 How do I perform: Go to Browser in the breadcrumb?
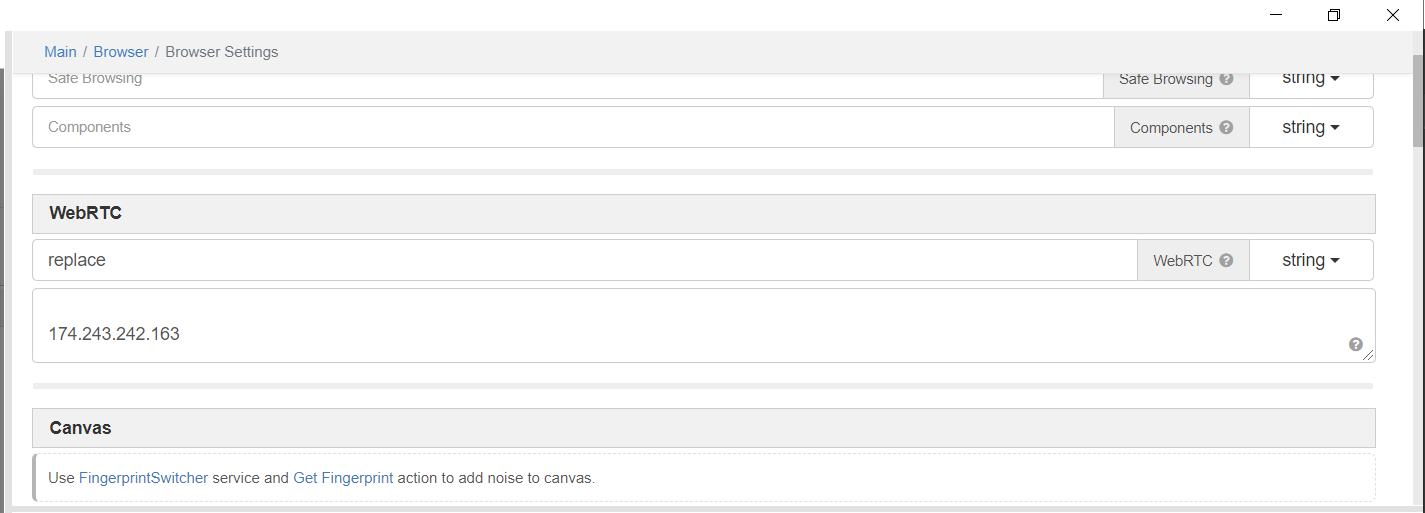pos(121,52)
